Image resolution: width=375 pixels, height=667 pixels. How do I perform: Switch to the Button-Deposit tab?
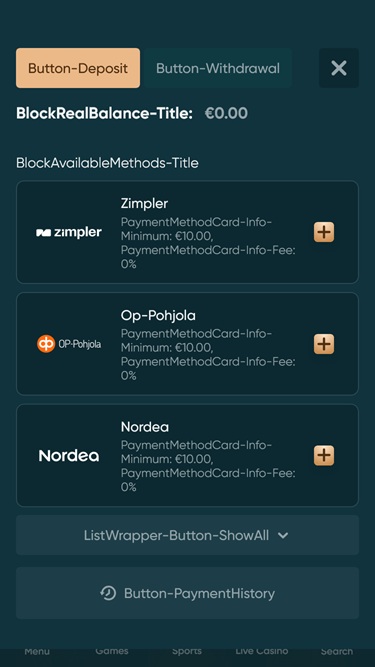tap(78, 68)
